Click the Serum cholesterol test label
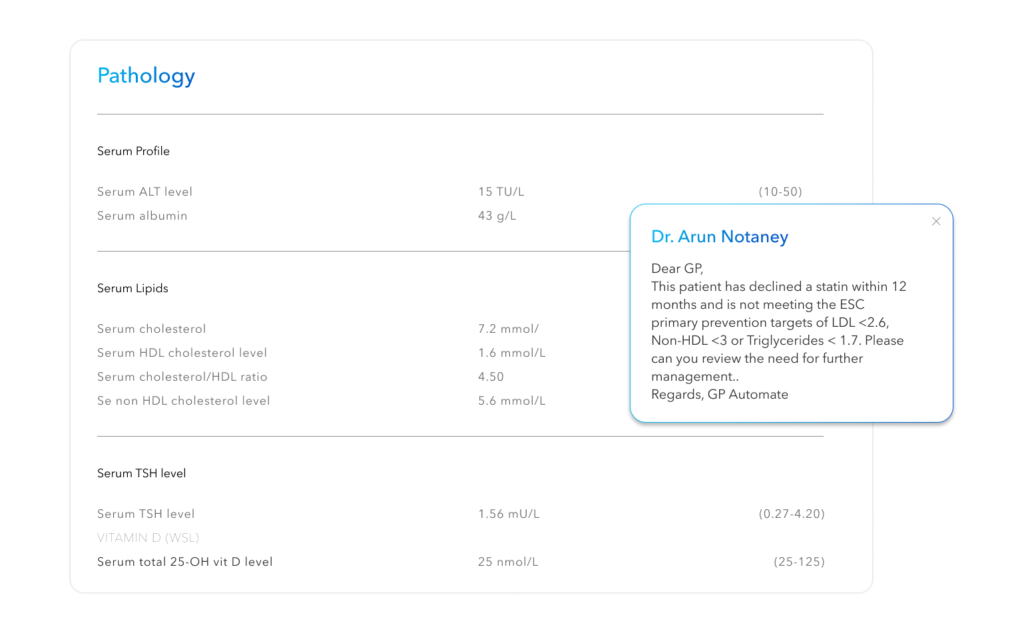 [x=151, y=329]
